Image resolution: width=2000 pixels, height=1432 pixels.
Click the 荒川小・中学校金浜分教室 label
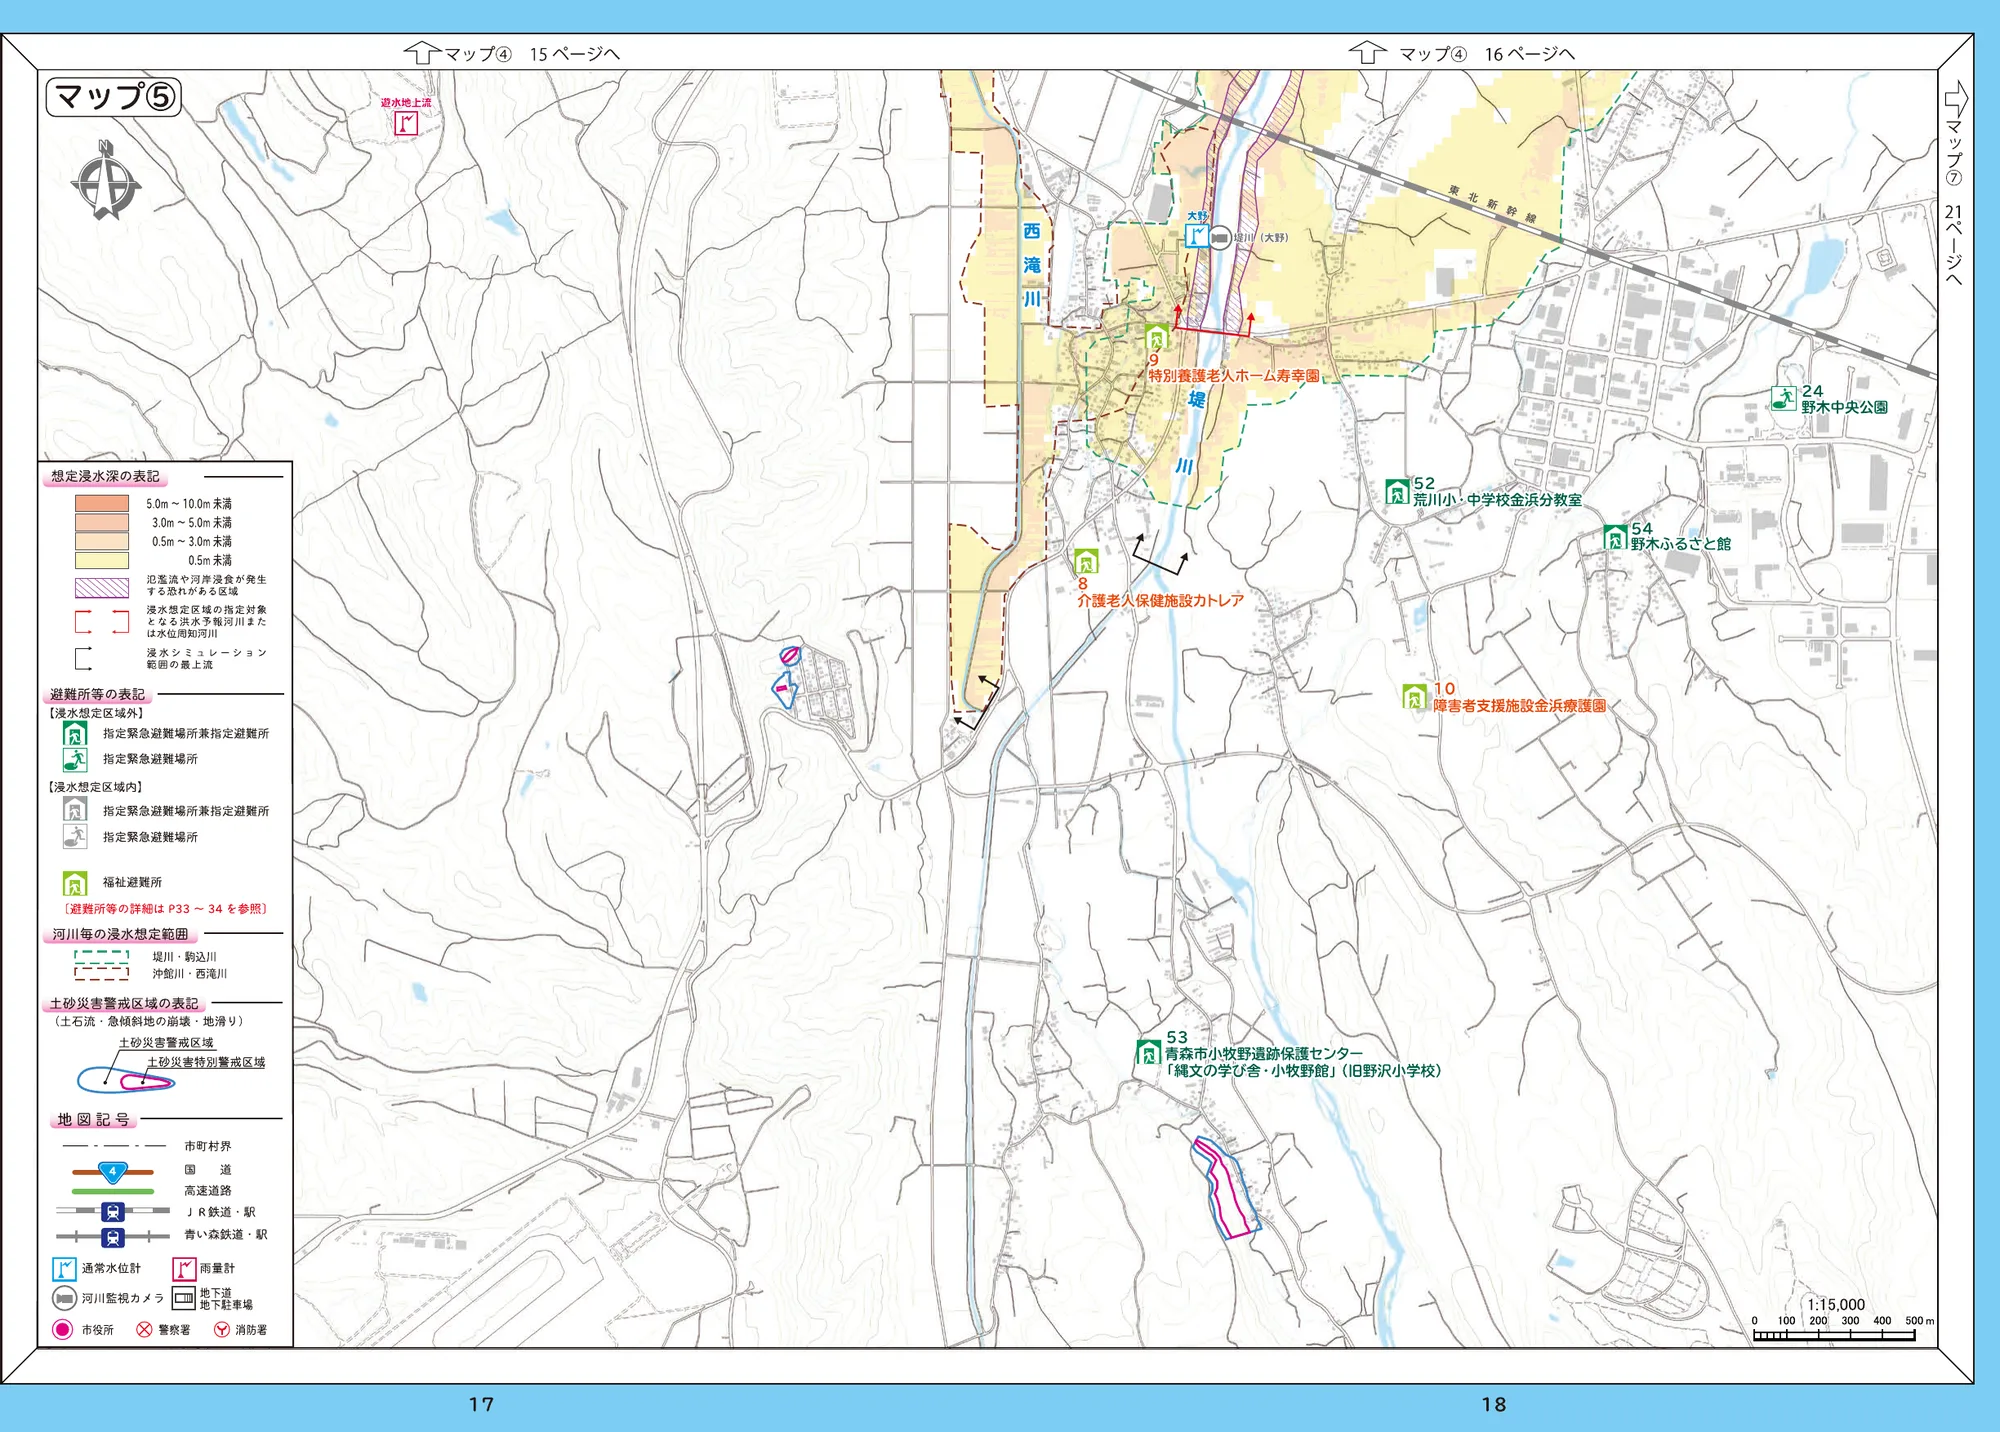[1497, 500]
